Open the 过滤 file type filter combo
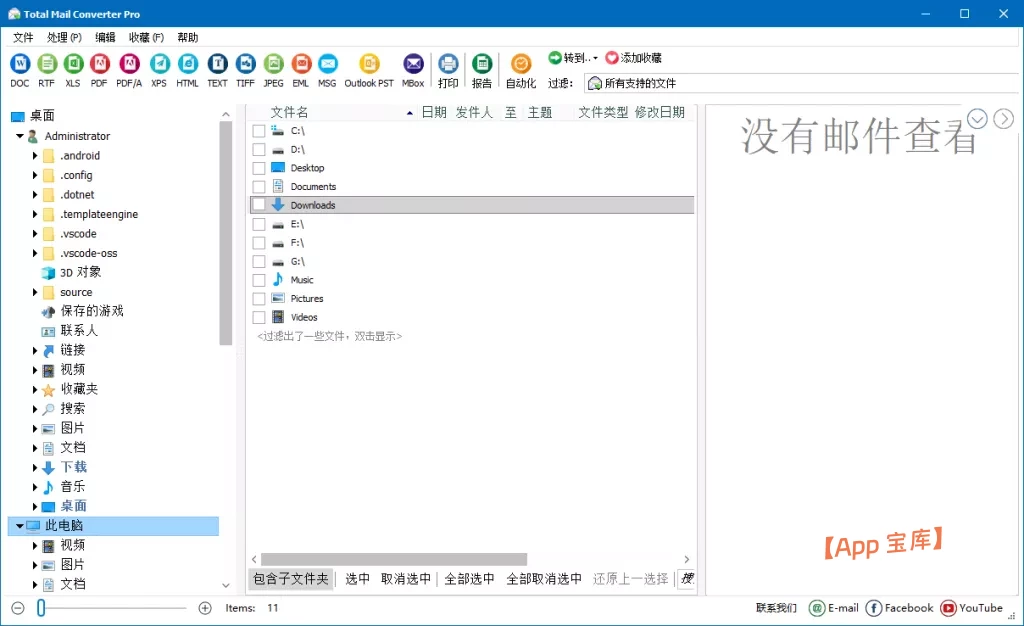This screenshot has height=626, width=1024. tap(801, 83)
